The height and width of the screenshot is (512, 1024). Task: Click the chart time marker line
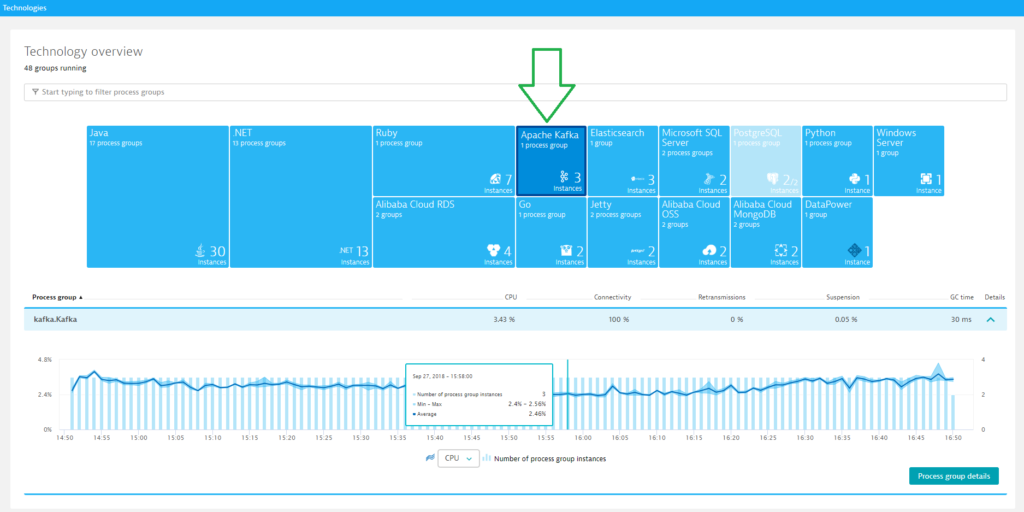(568, 394)
